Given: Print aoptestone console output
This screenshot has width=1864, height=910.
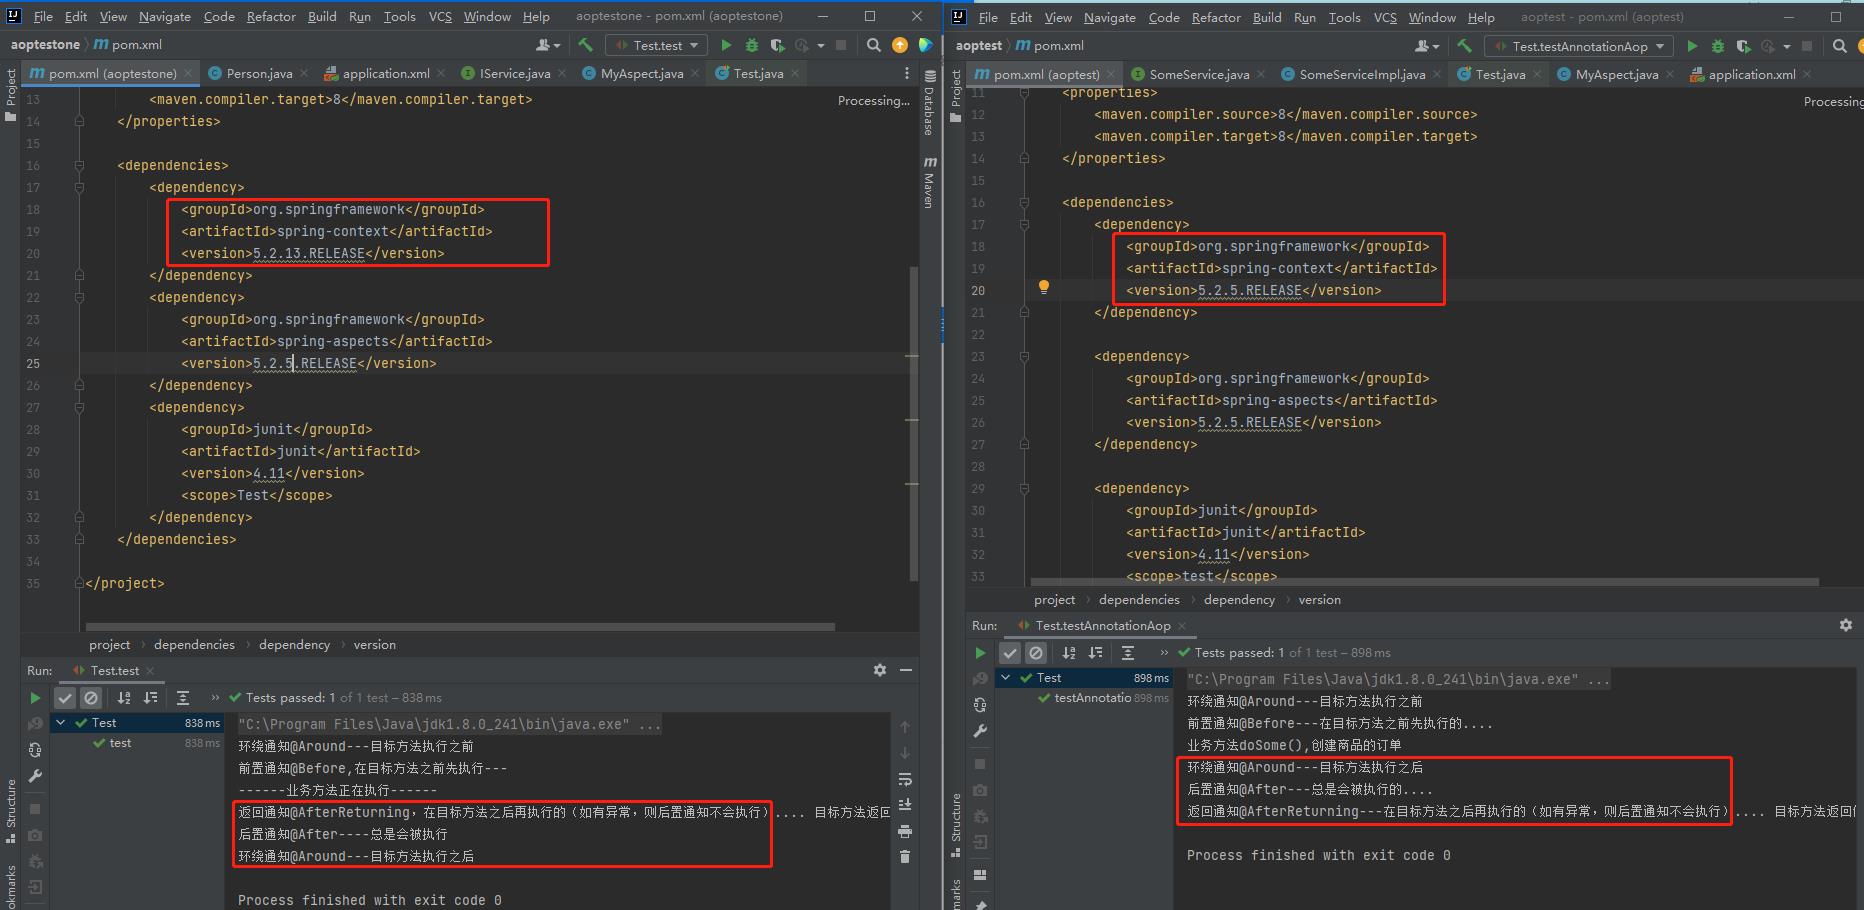Looking at the screenshot, I should tap(905, 831).
